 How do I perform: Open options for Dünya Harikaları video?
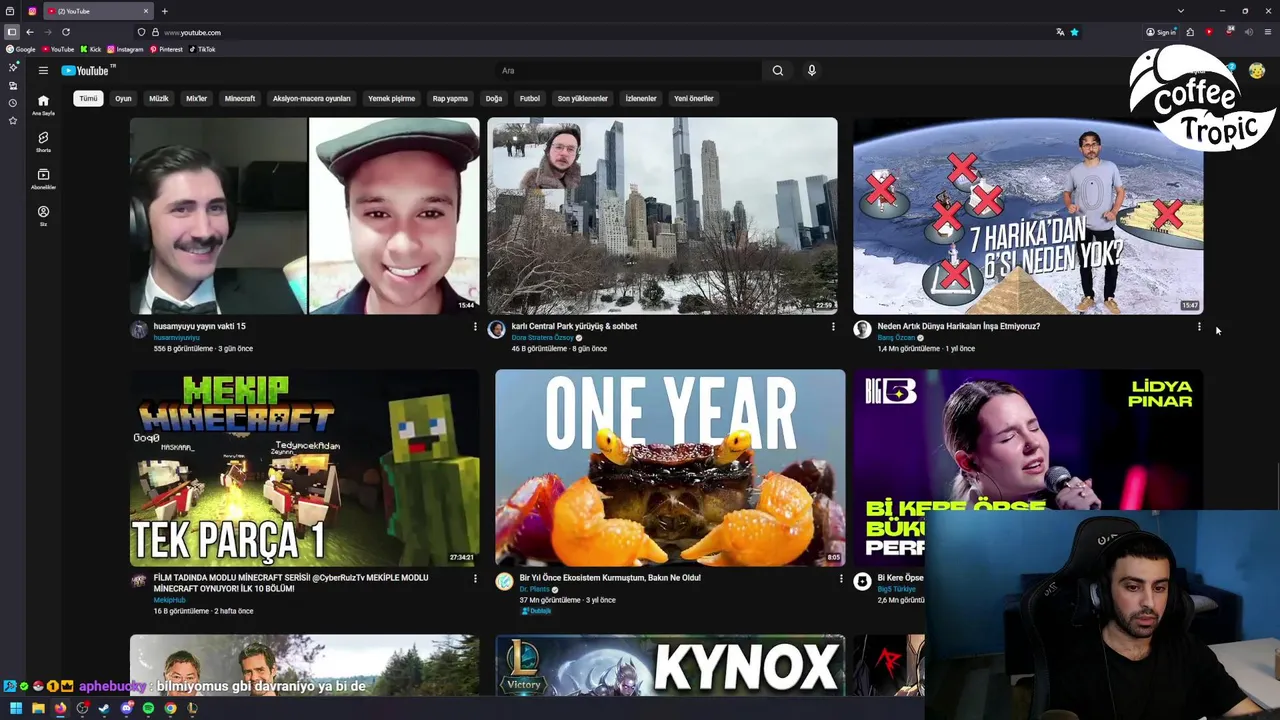click(x=1199, y=327)
